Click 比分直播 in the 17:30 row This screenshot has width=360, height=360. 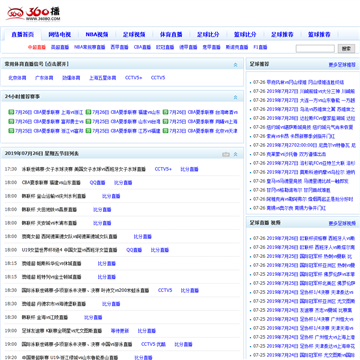pyautogui.click(x=189, y=169)
